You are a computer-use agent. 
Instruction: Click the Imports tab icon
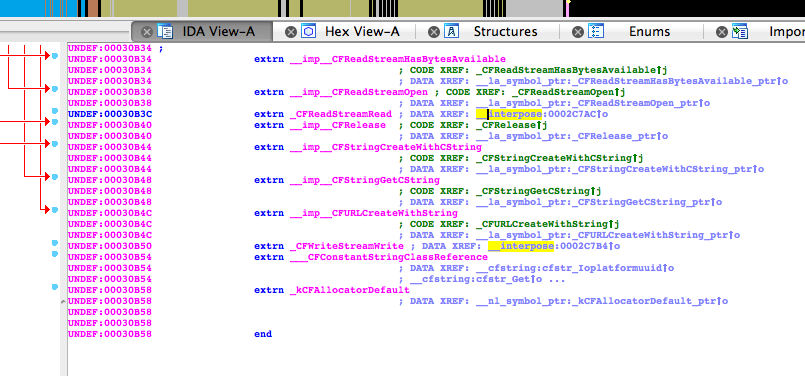(x=739, y=31)
